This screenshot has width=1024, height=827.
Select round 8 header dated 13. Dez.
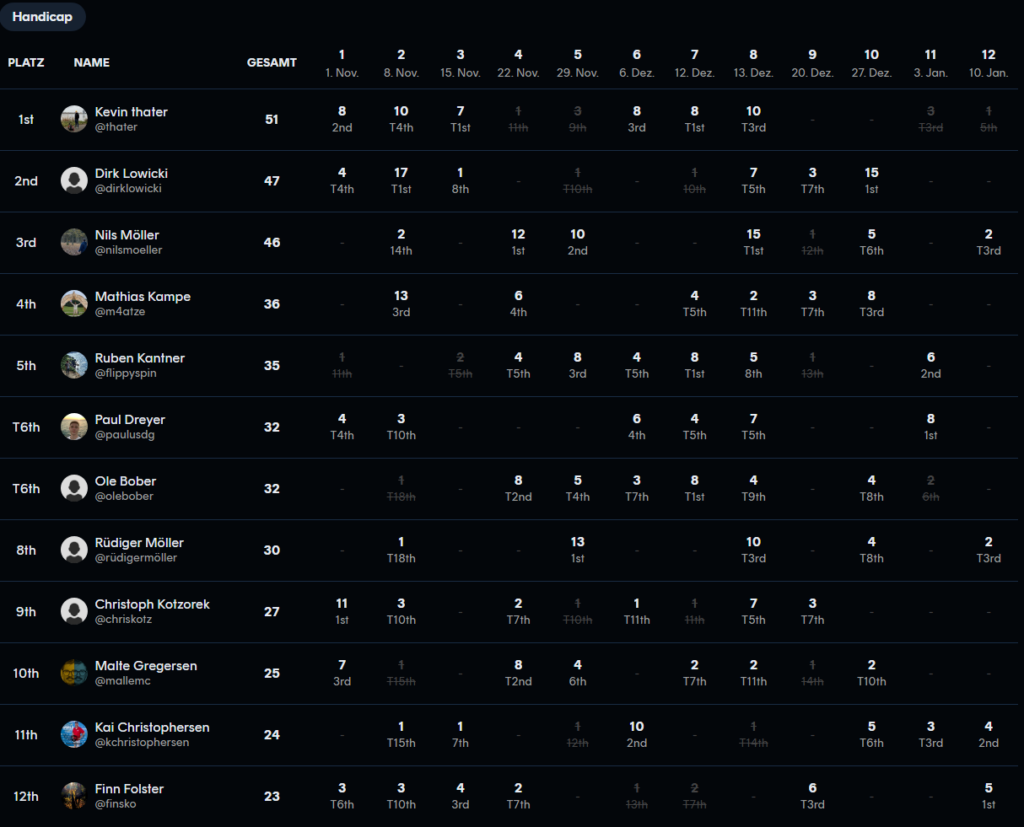coord(753,63)
